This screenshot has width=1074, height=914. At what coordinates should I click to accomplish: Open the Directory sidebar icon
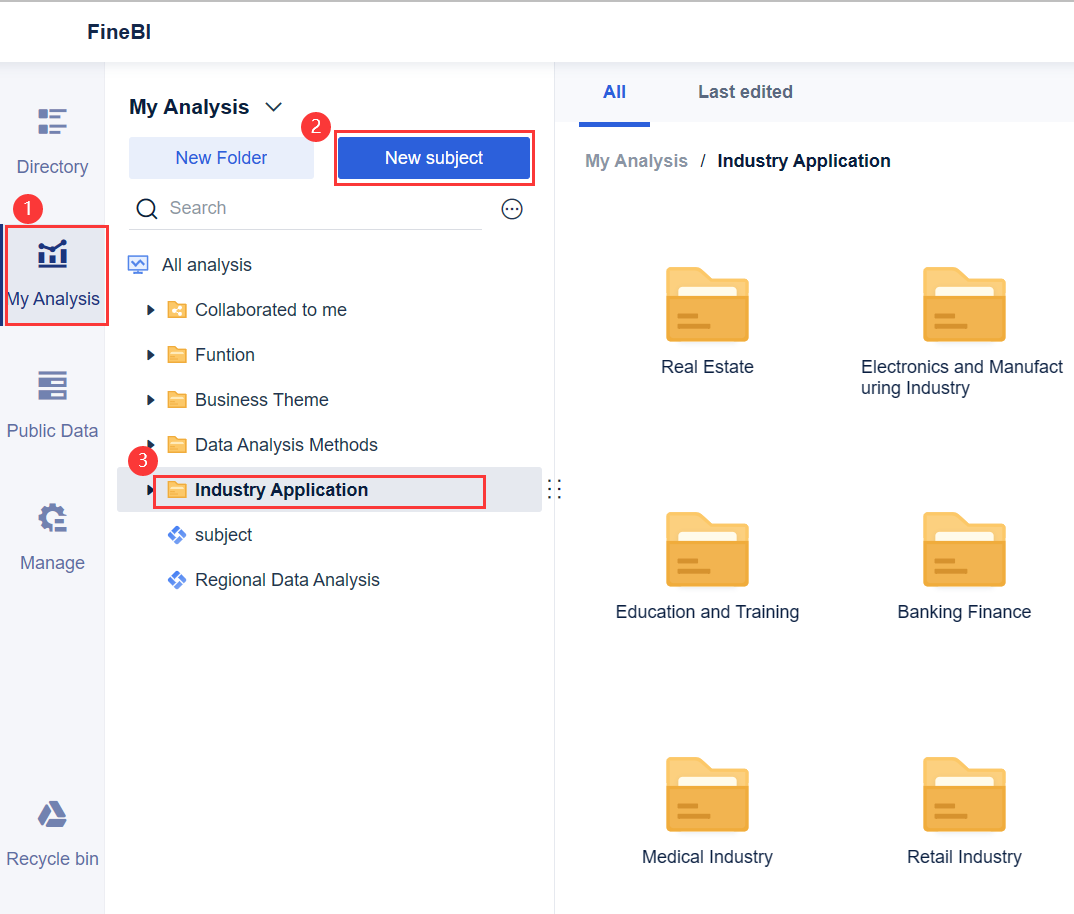52,121
